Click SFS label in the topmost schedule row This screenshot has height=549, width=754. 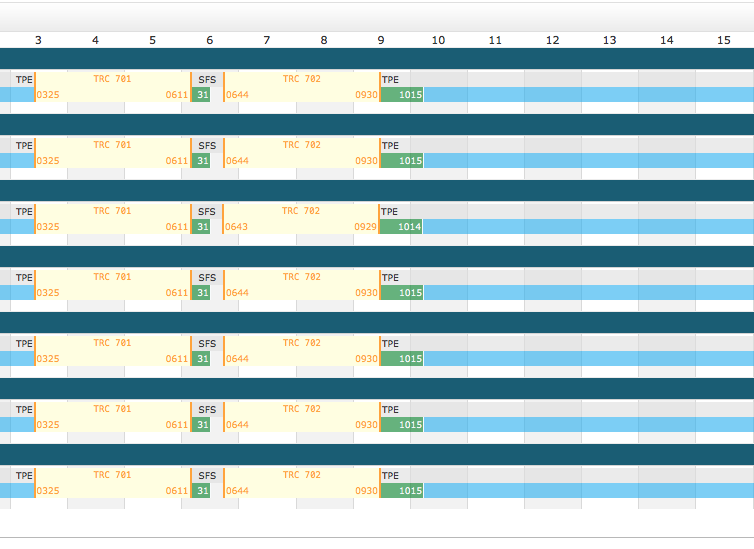[x=207, y=80]
